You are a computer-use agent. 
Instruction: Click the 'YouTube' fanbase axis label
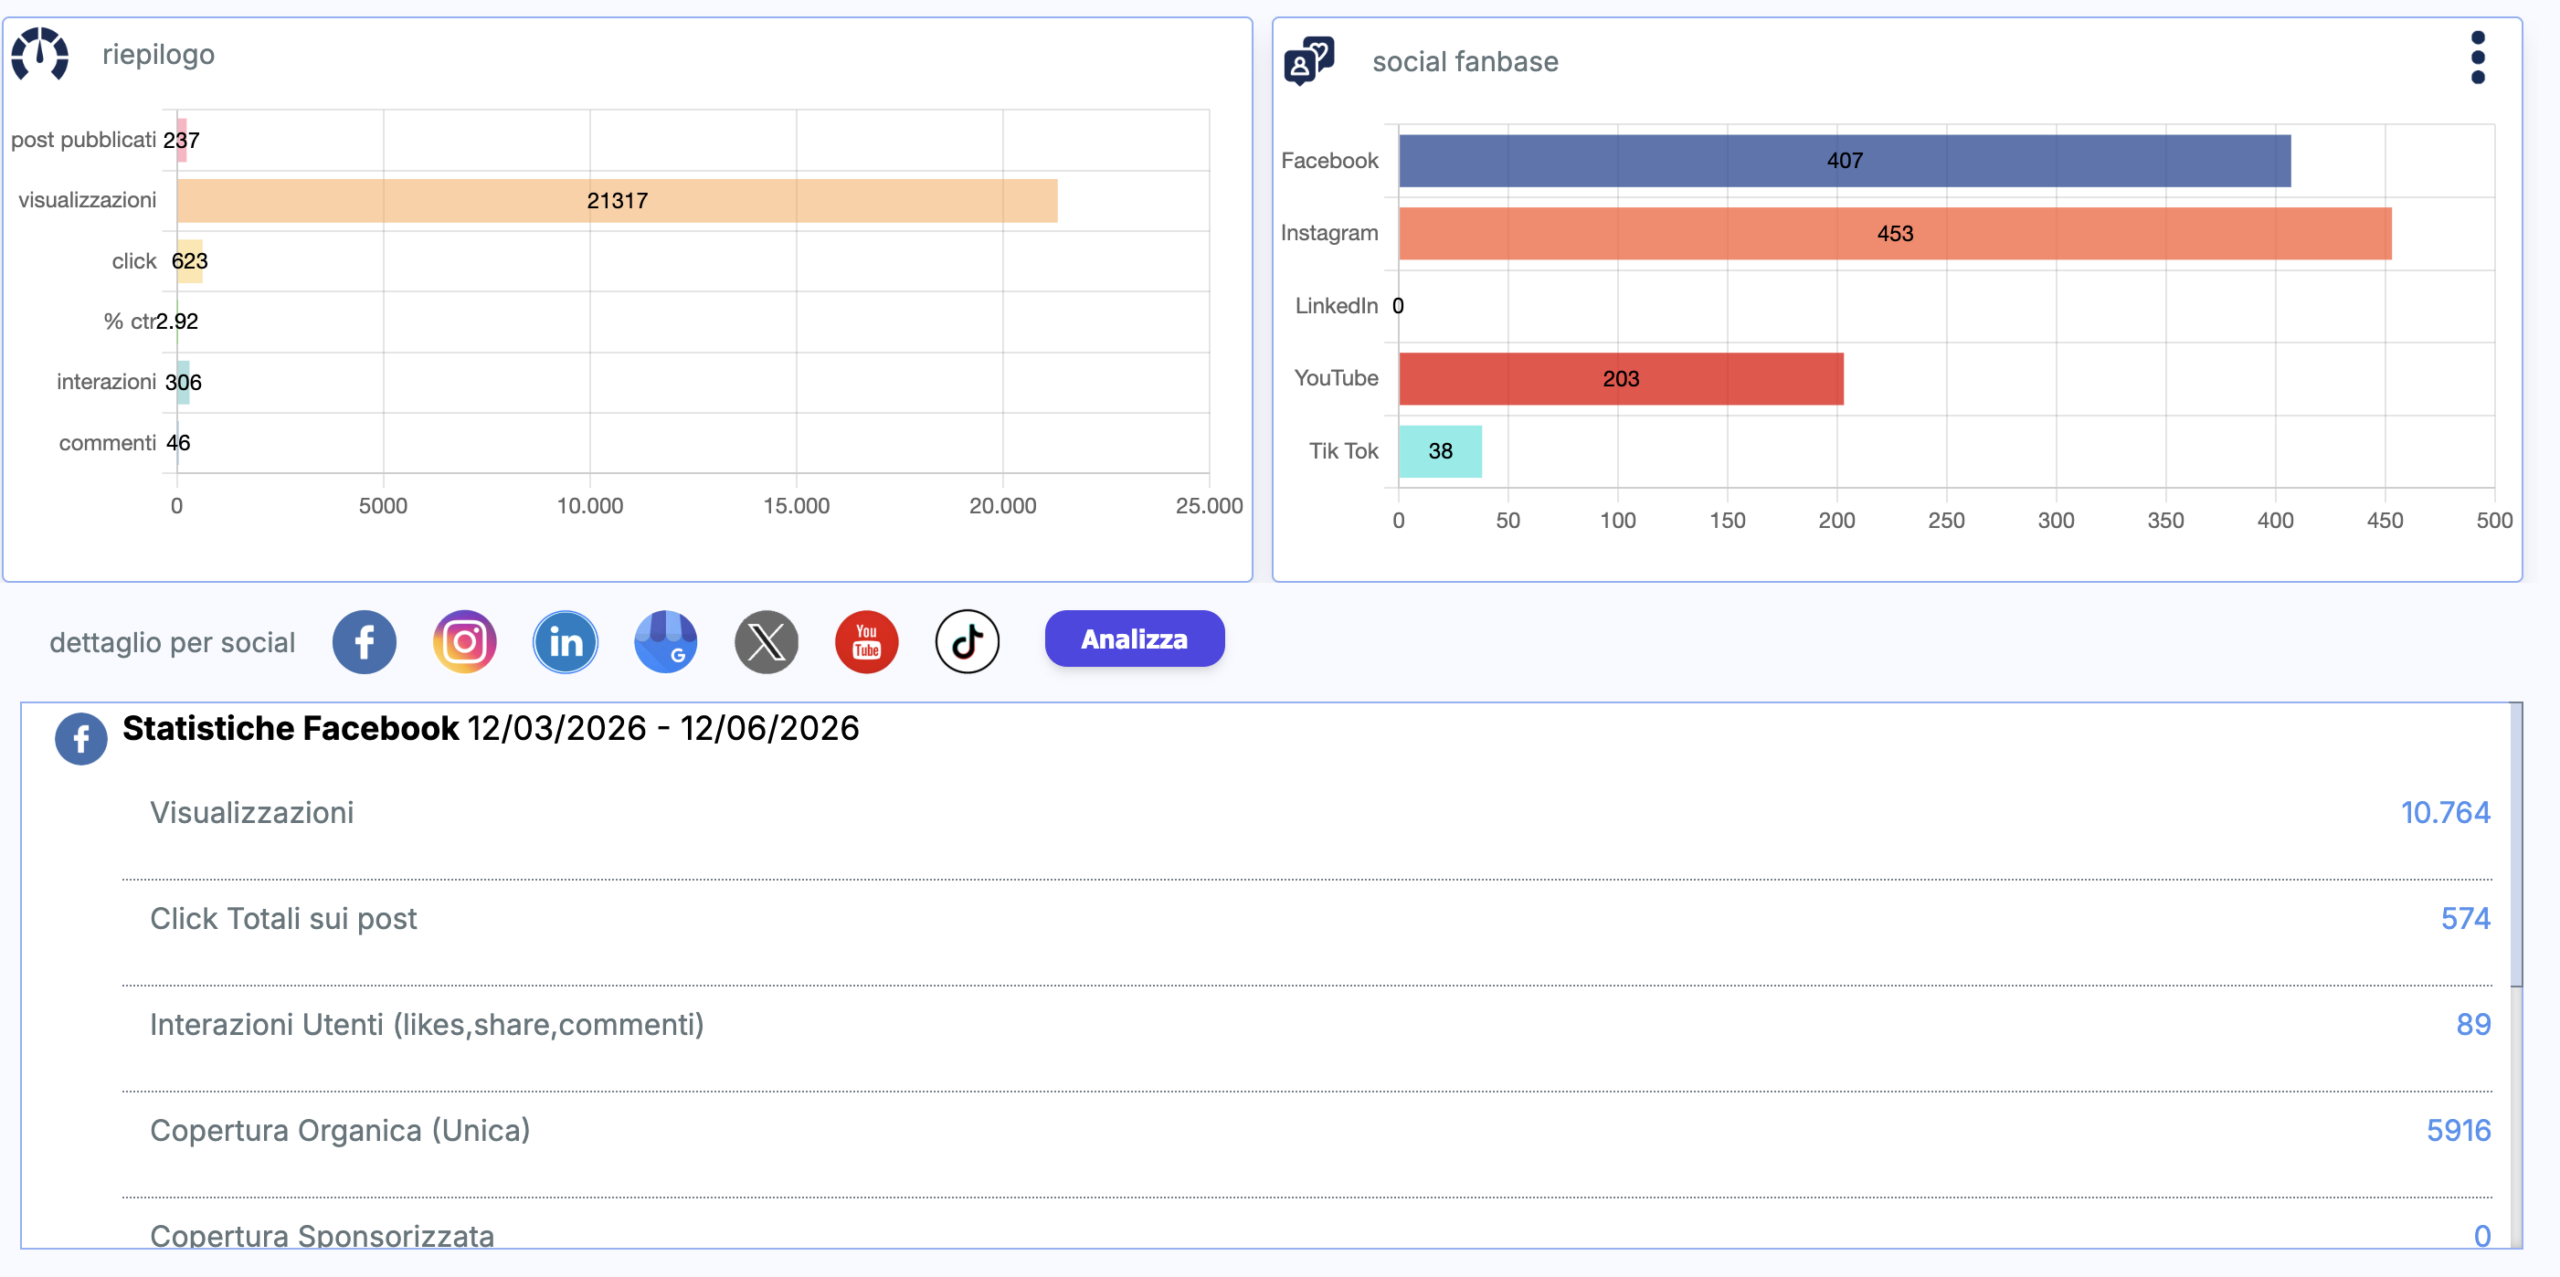click(1336, 378)
